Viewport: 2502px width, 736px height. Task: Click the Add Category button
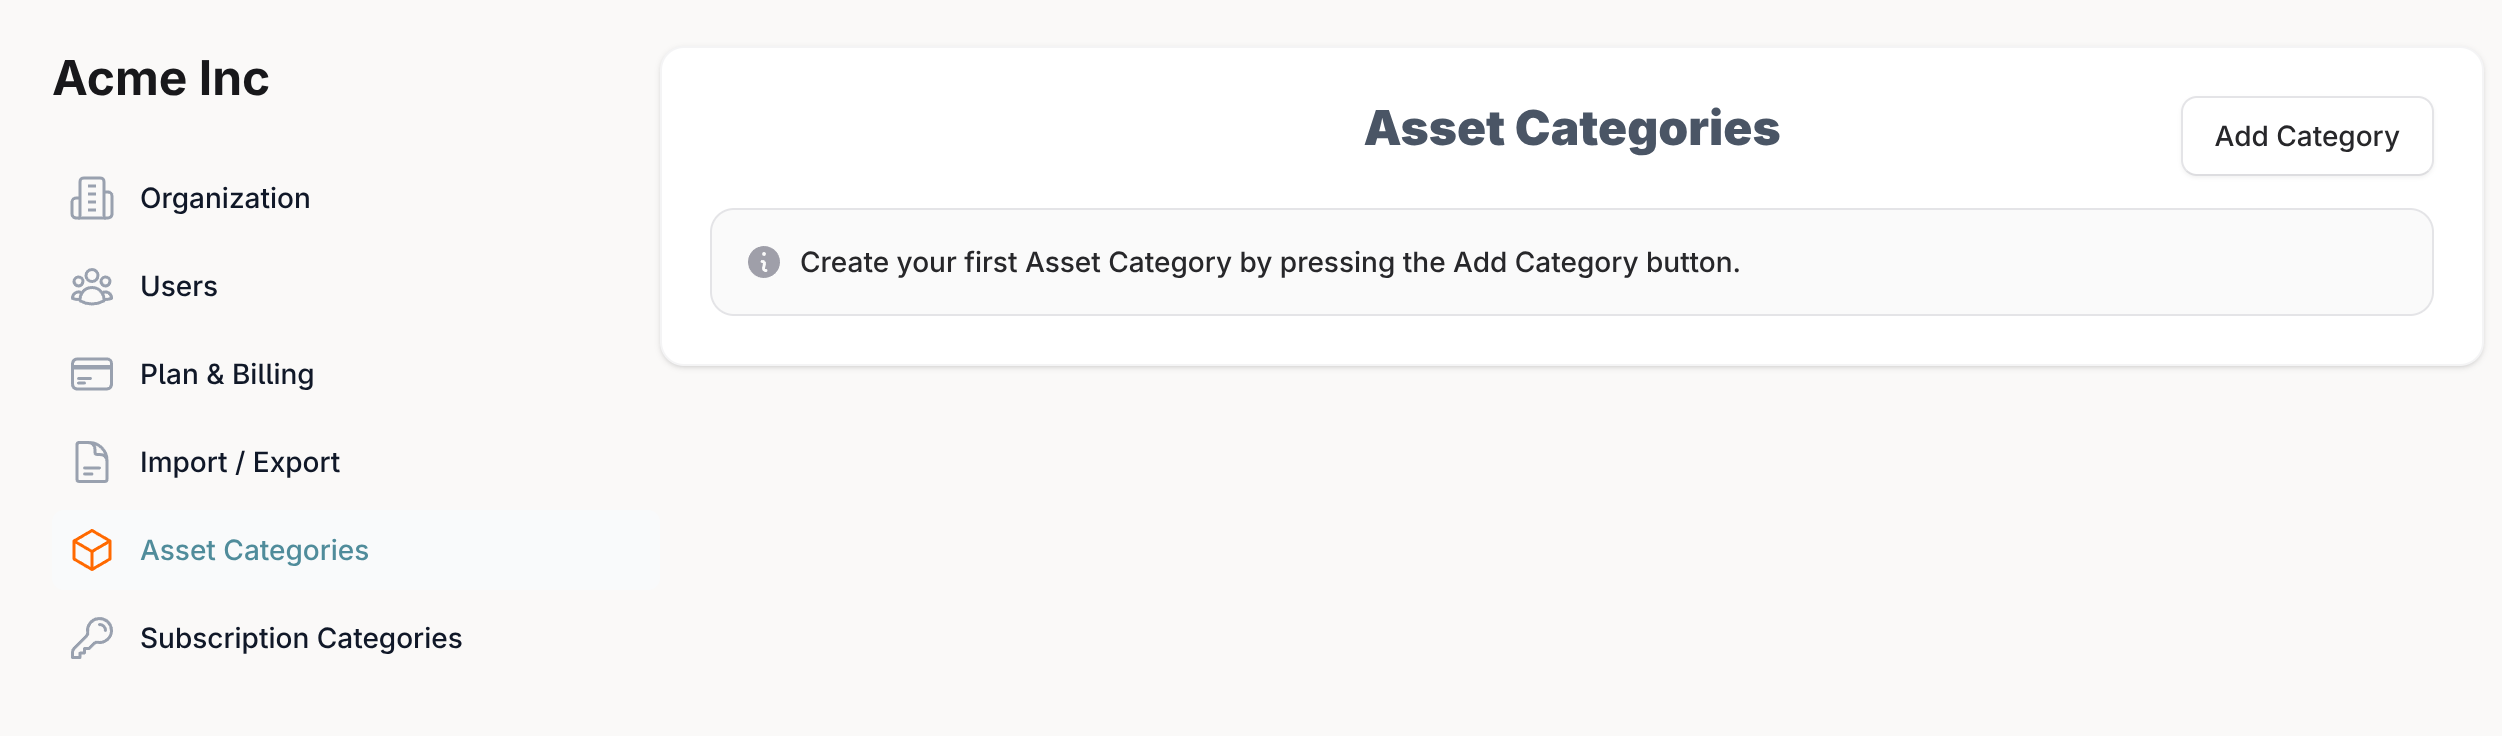(x=2307, y=136)
